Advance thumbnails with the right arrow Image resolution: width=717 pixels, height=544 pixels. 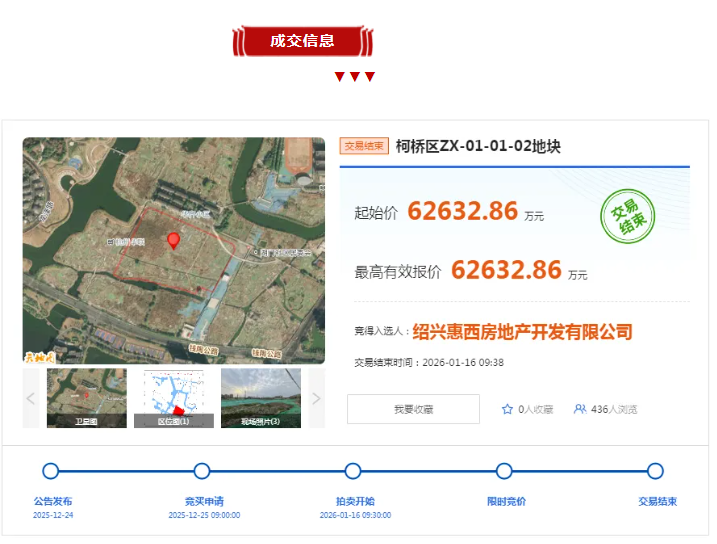pyautogui.click(x=317, y=398)
